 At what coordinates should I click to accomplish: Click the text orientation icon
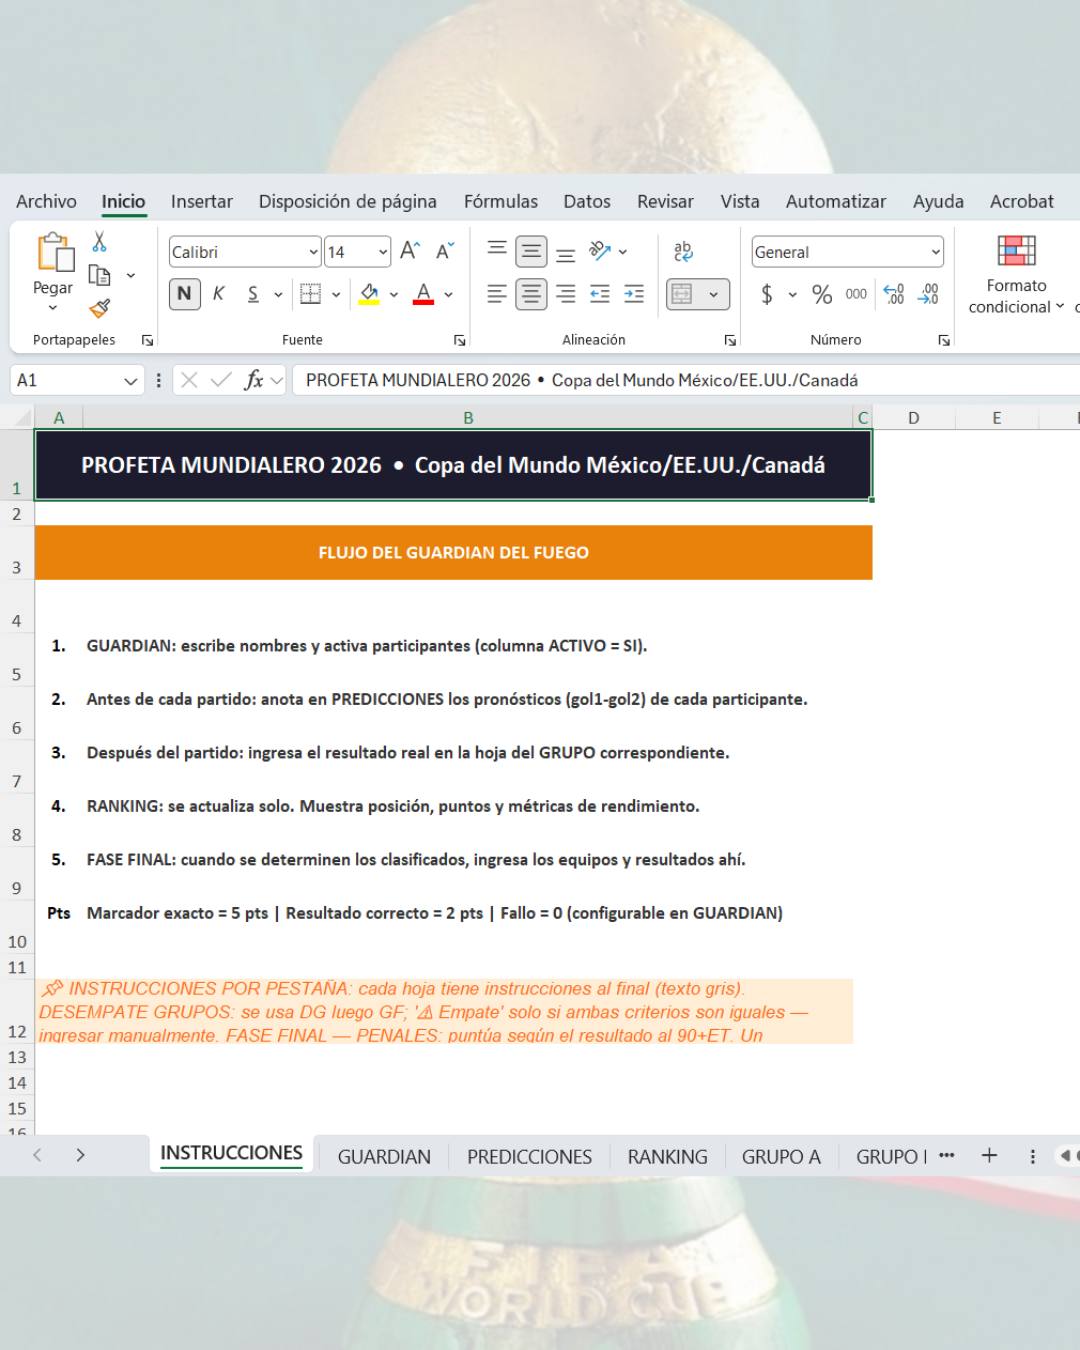pos(600,251)
